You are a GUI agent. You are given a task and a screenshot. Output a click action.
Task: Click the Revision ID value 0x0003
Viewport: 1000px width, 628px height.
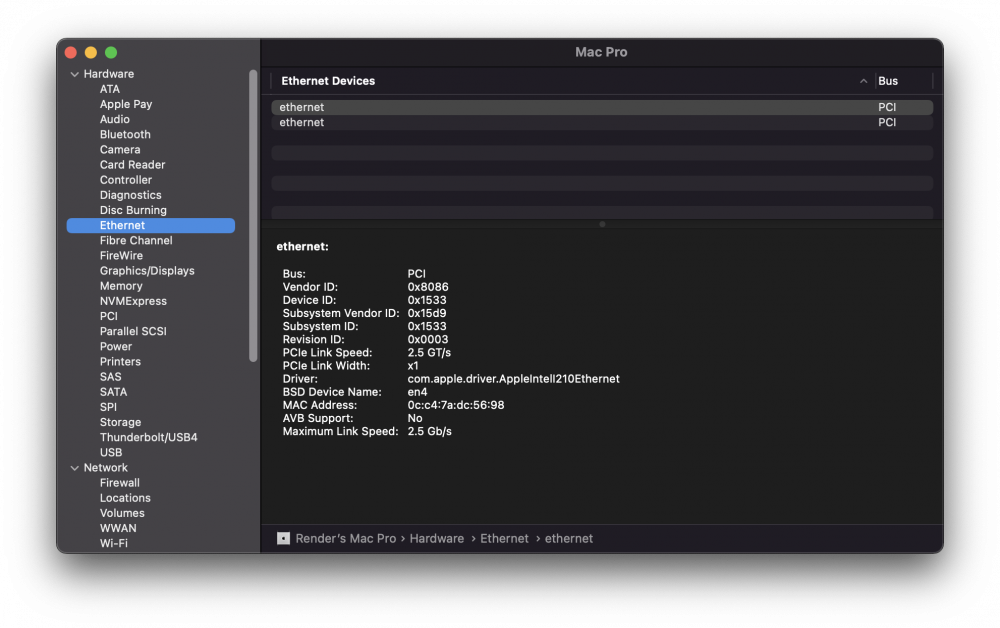pyautogui.click(x=428, y=339)
